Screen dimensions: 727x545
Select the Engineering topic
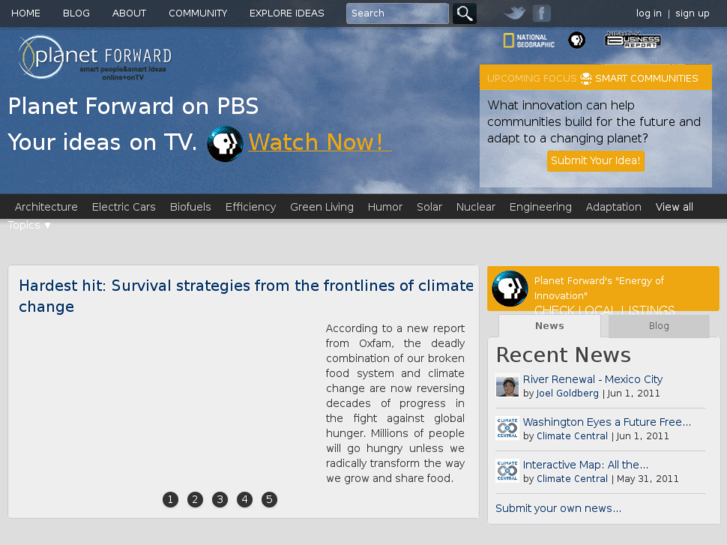point(540,207)
